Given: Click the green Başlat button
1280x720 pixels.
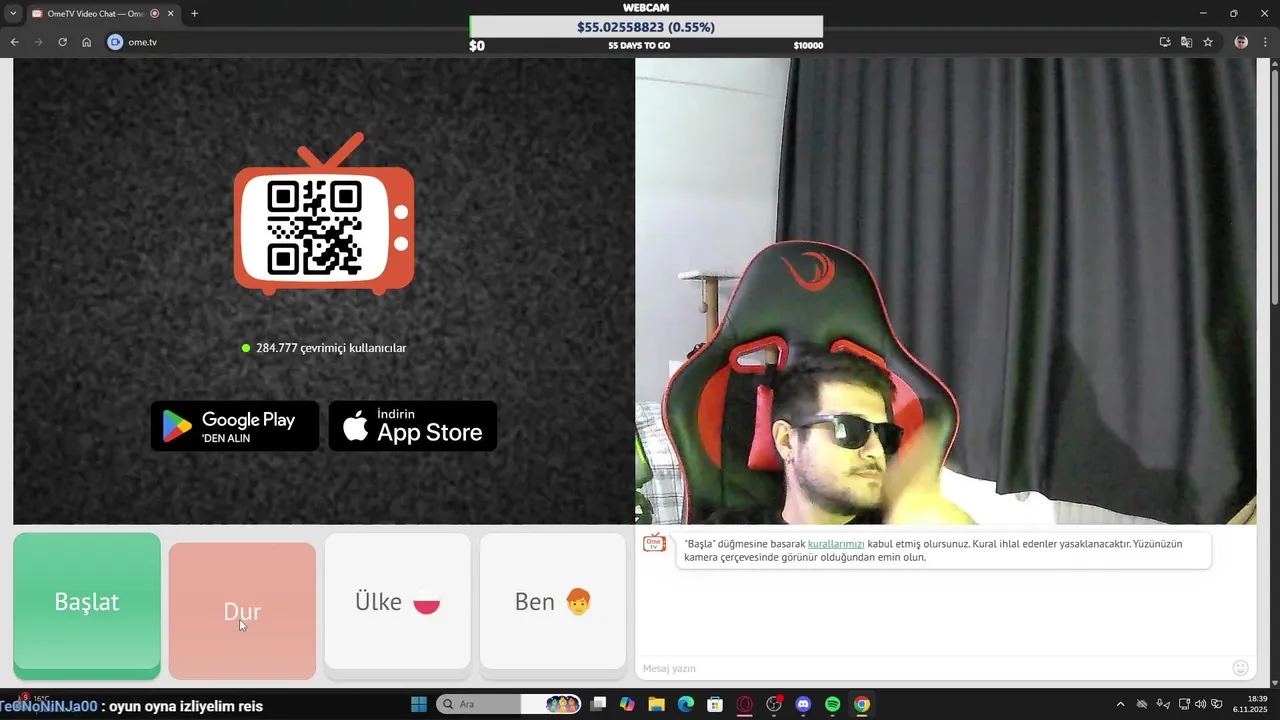Looking at the screenshot, I should (87, 606).
